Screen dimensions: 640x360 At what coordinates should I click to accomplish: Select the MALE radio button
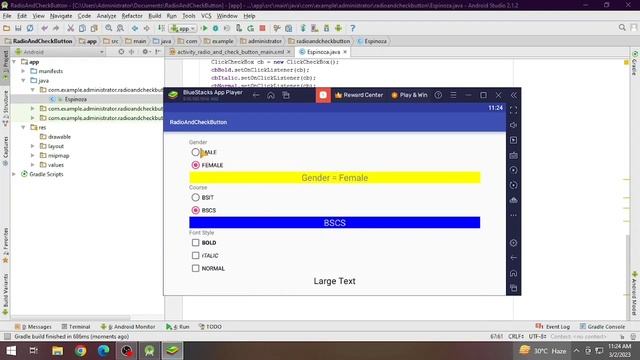coord(196,152)
